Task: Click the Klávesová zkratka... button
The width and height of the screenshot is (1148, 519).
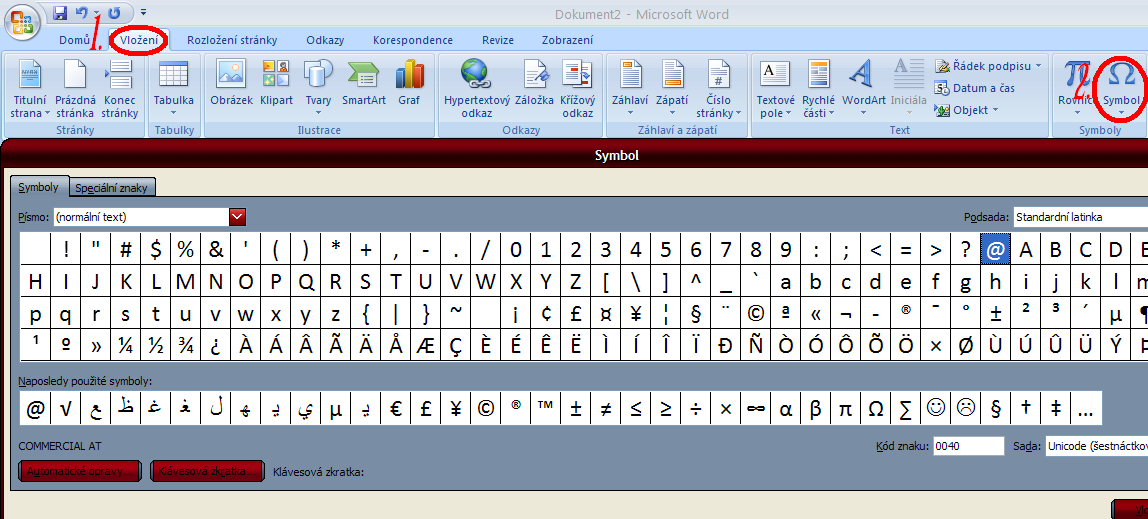Action: [x=208, y=471]
